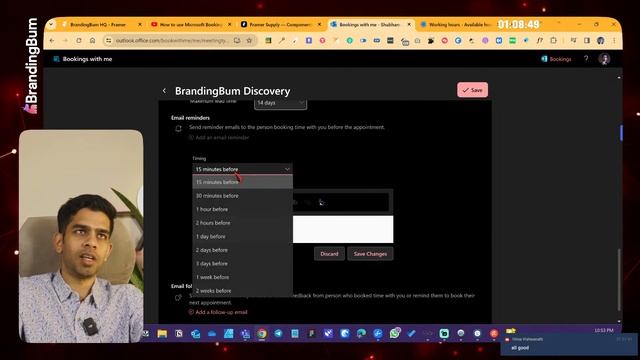Bookmark this page with the star icon

coord(249,40)
